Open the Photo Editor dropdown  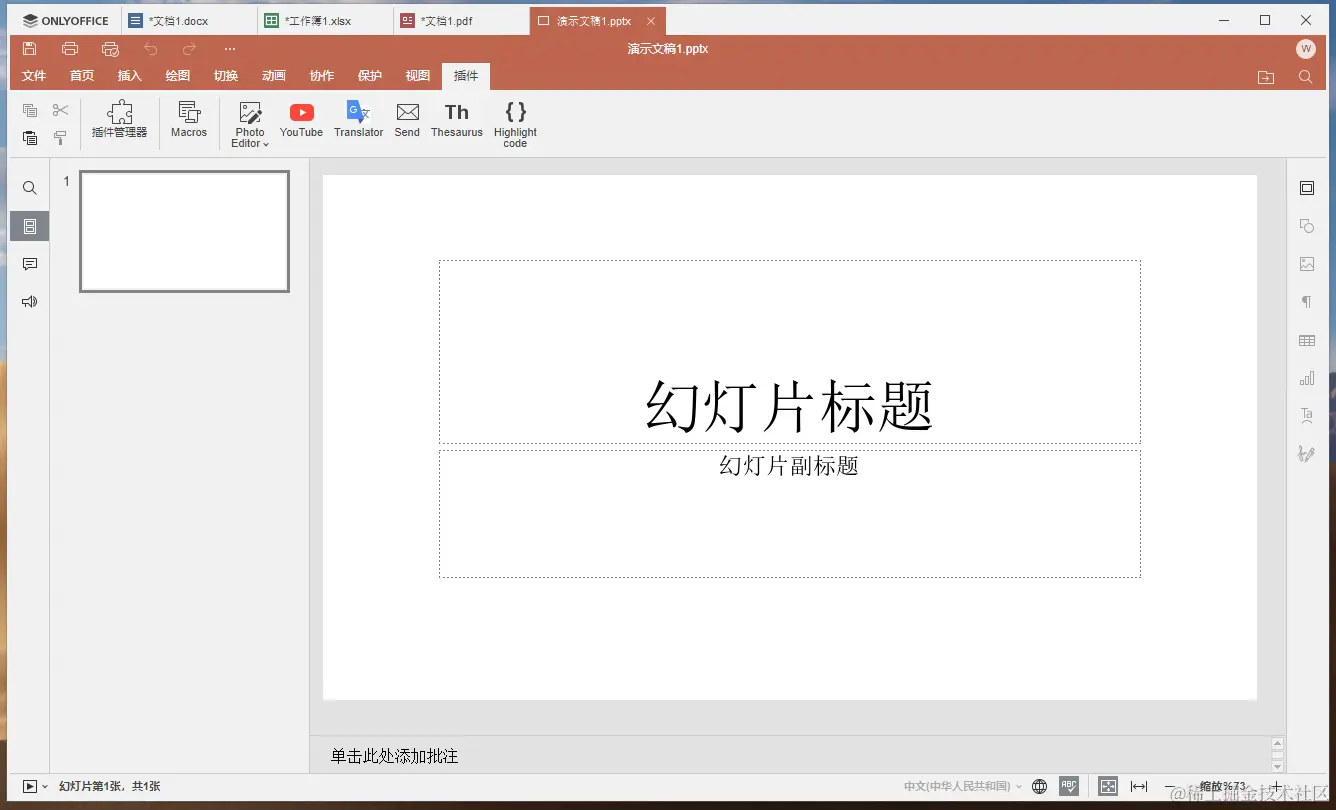tap(250, 125)
